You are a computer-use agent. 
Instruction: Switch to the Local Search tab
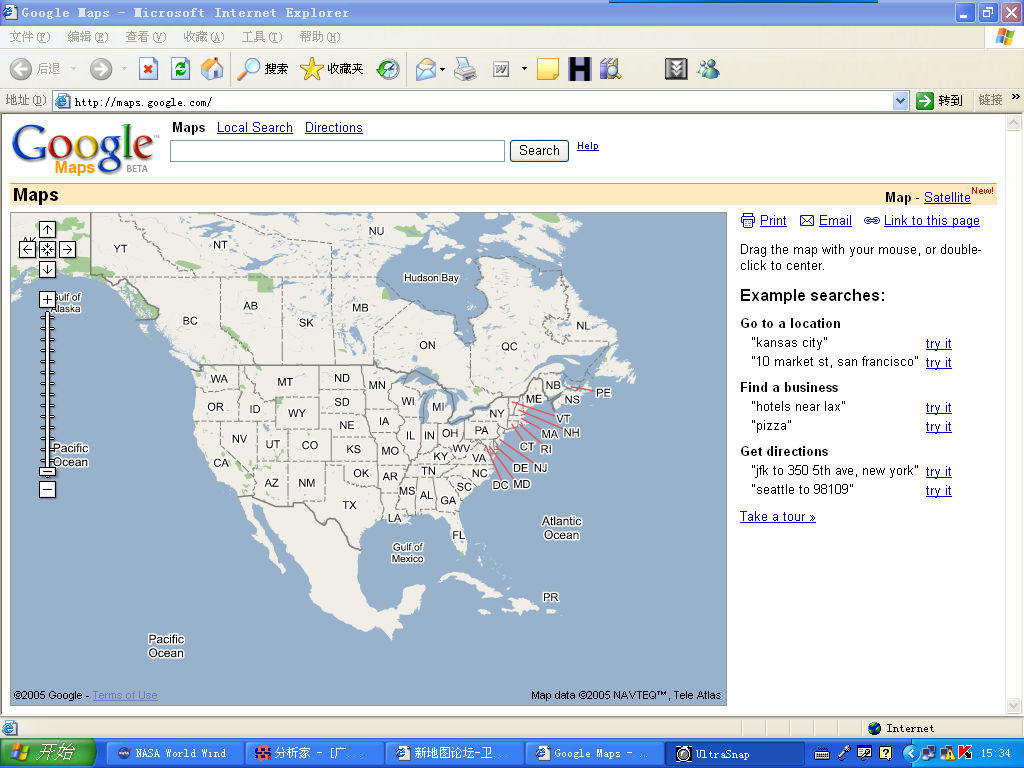pyautogui.click(x=254, y=128)
